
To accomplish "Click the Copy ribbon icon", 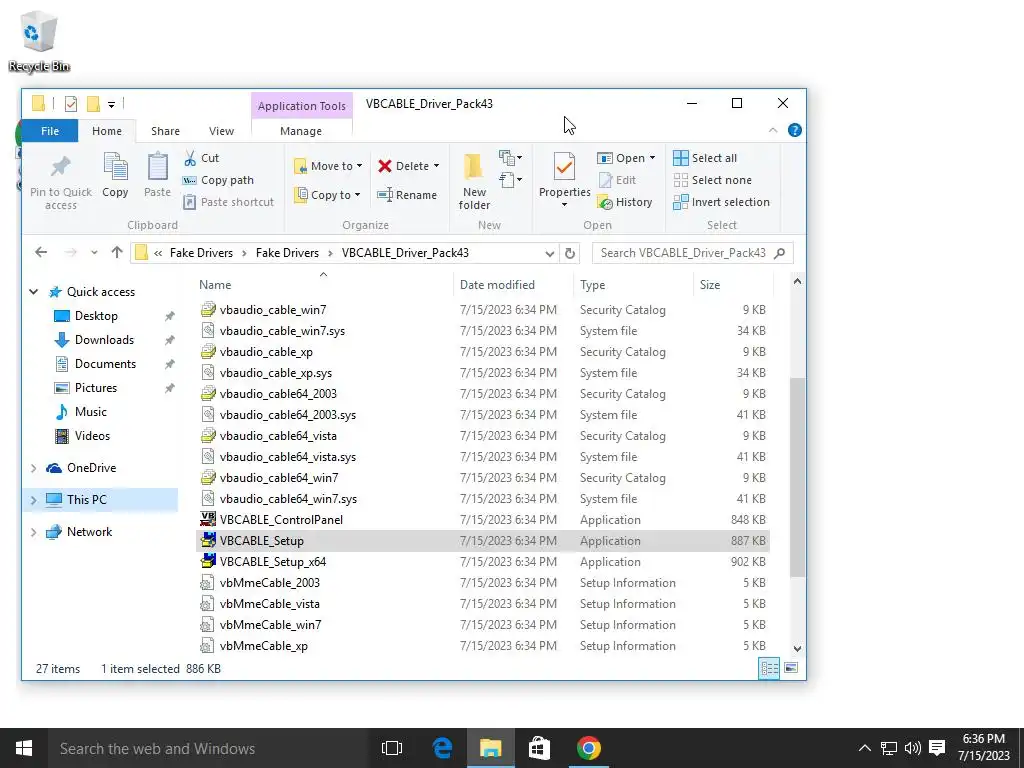I will (x=116, y=167).
